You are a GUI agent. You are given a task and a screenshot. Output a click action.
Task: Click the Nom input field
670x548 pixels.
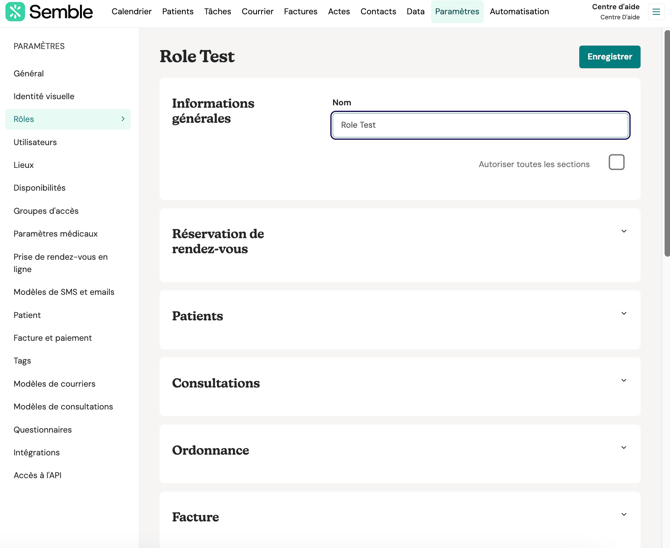click(480, 125)
